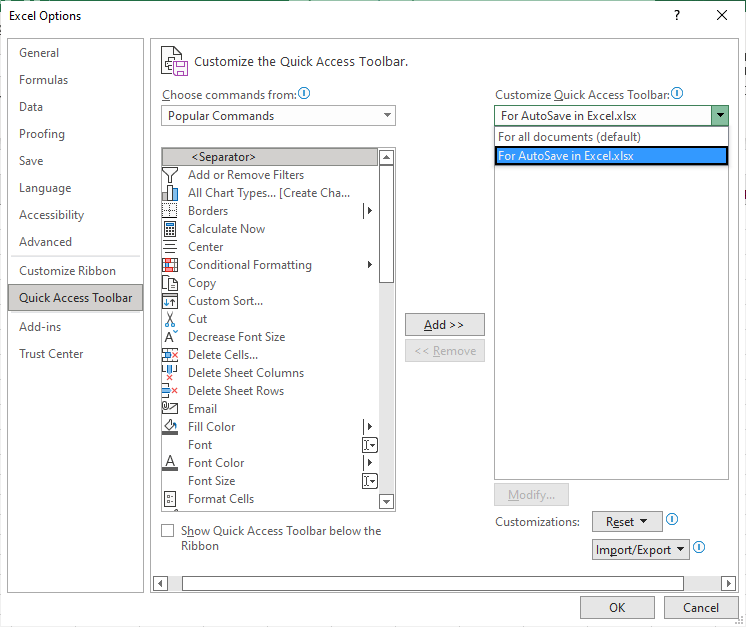Click the horizontal scrollbar left arrow
The width and height of the screenshot is (746, 627).
160,583
